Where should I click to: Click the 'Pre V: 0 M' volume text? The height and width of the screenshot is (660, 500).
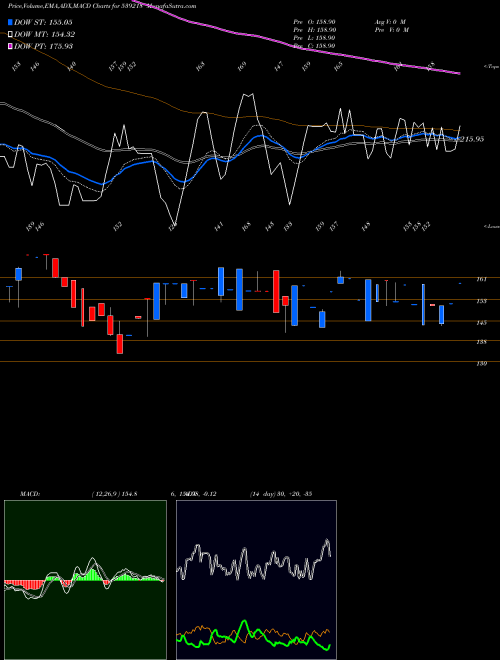point(392,29)
